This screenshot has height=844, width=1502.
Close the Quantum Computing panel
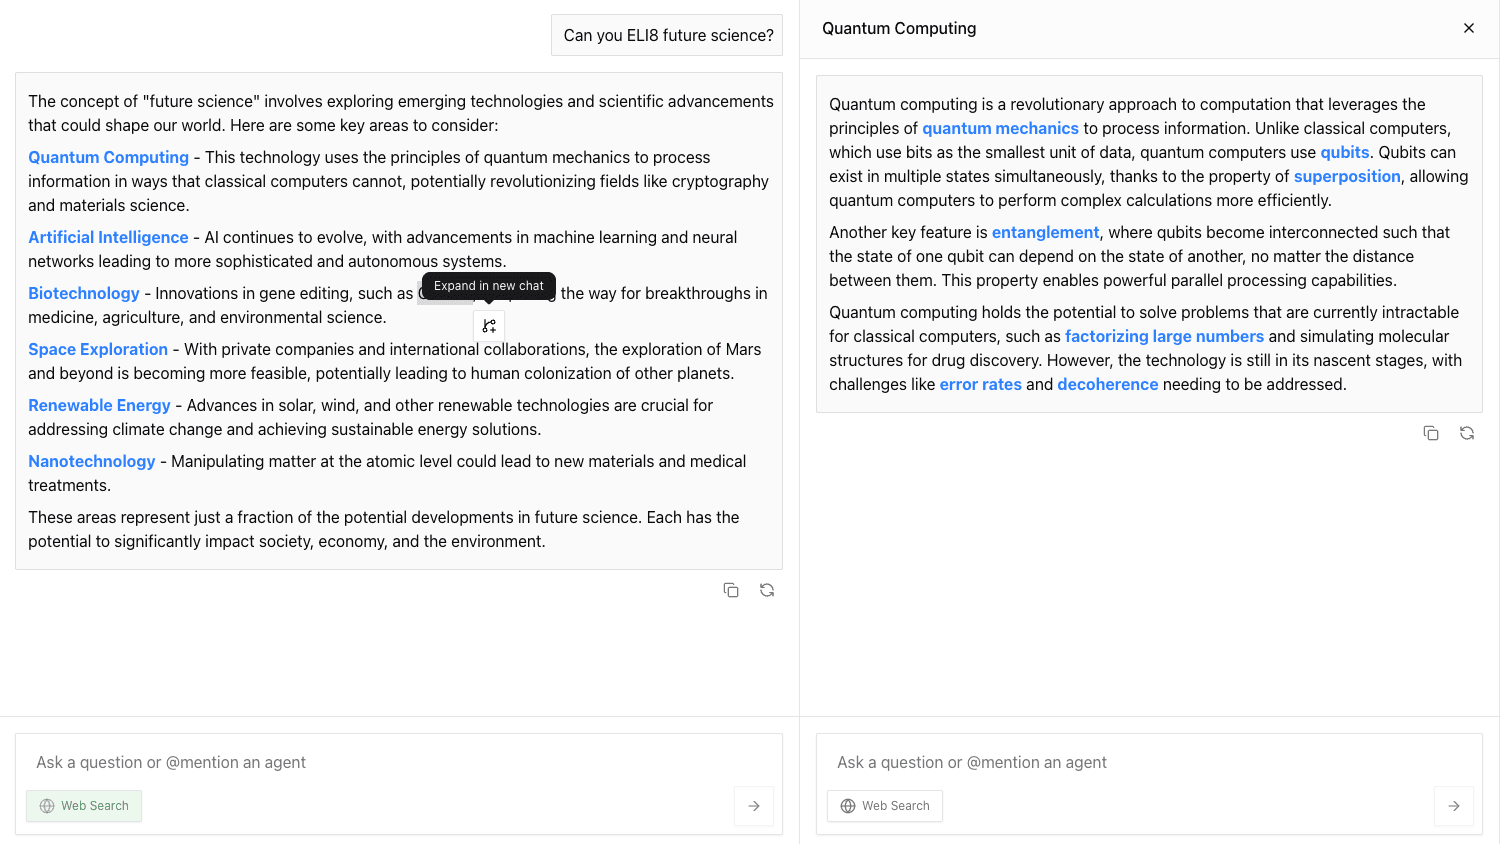[x=1469, y=28]
